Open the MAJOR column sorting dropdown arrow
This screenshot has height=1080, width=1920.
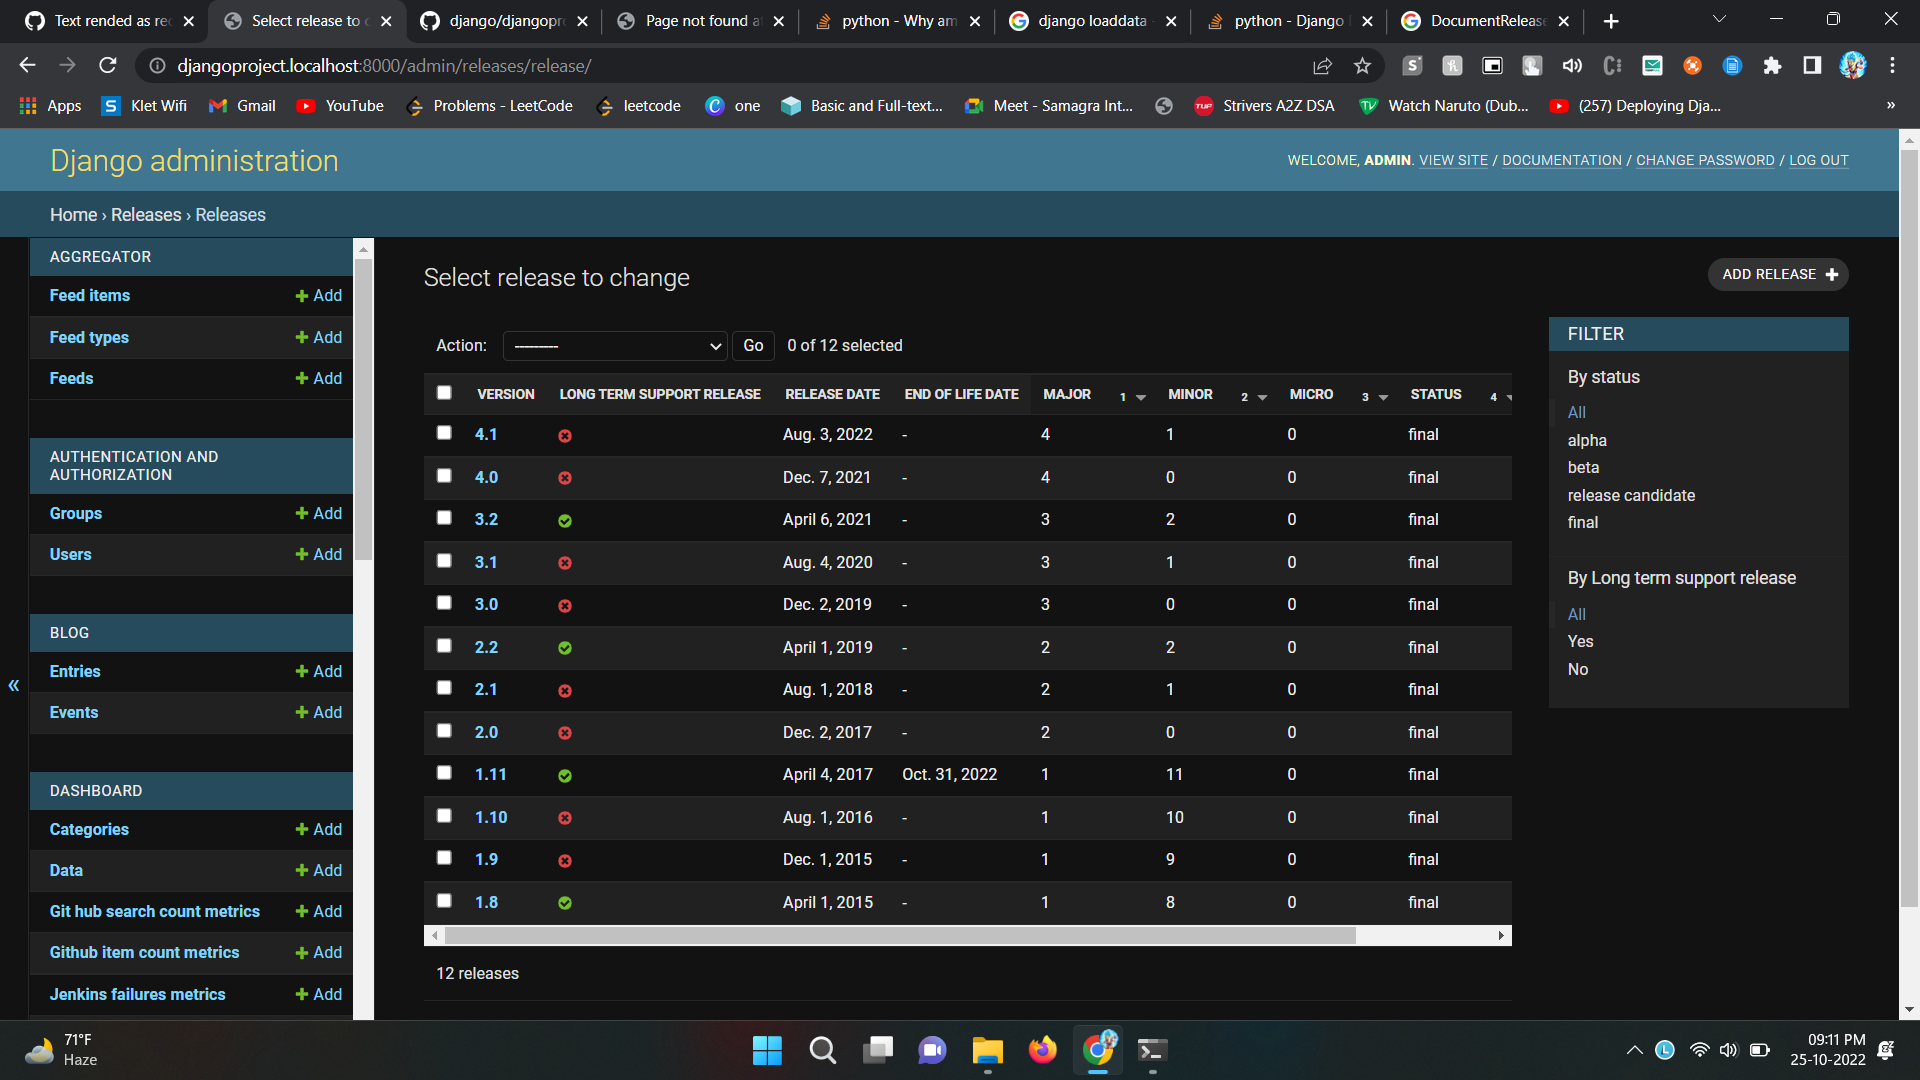[1143, 397]
